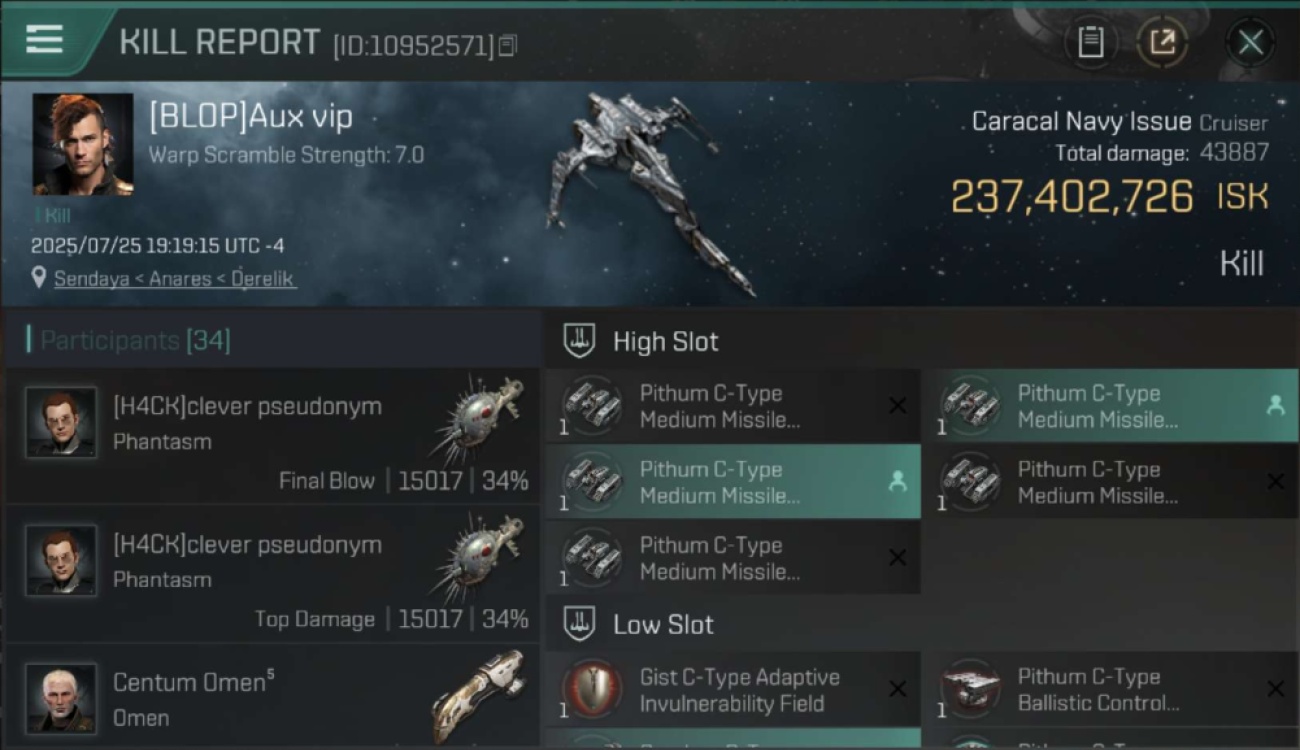Select the Top Damage clever pseudonym portrait

point(61,560)
